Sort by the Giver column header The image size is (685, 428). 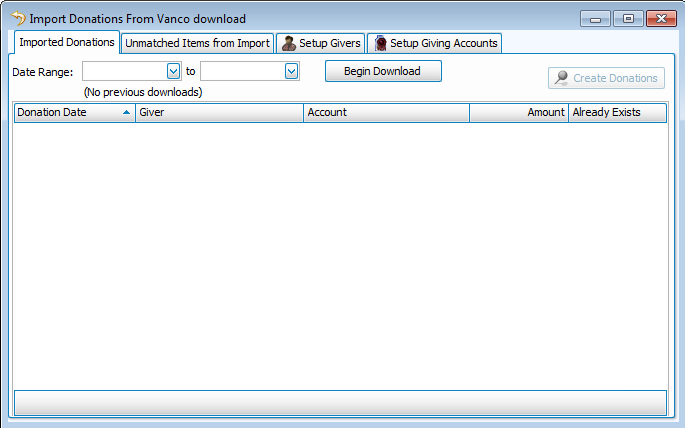219,113
